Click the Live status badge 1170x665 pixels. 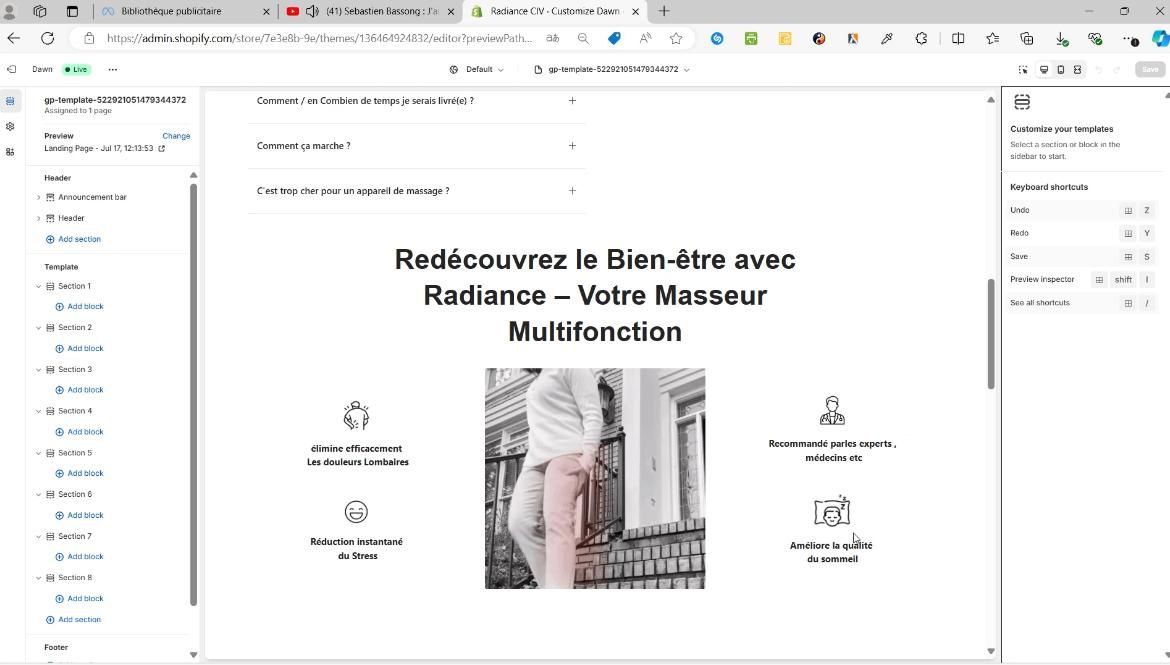pos(76,69)
